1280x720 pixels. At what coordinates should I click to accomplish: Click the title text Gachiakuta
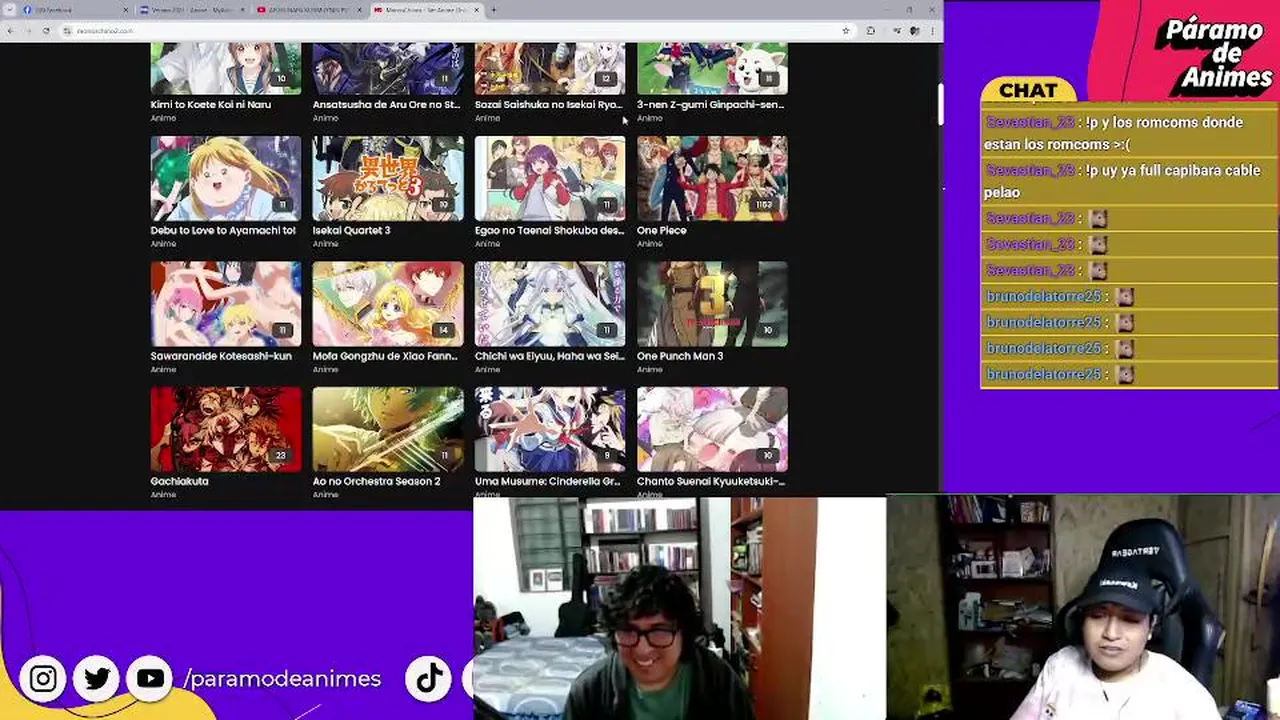[x=180, y=481]
